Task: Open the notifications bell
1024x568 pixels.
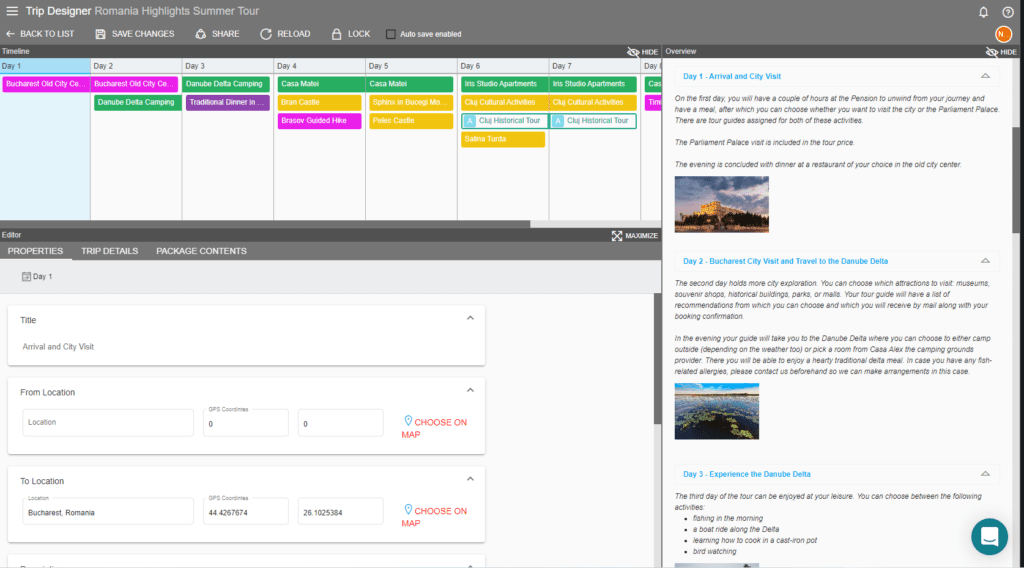Action: 983,12
